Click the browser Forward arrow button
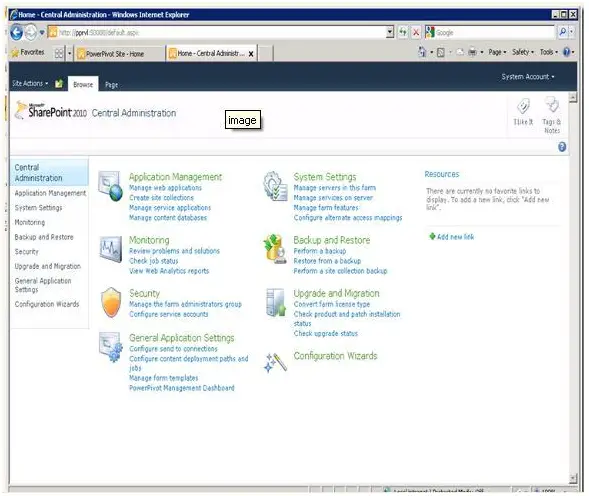589x496 pixels. pos(31,33)
